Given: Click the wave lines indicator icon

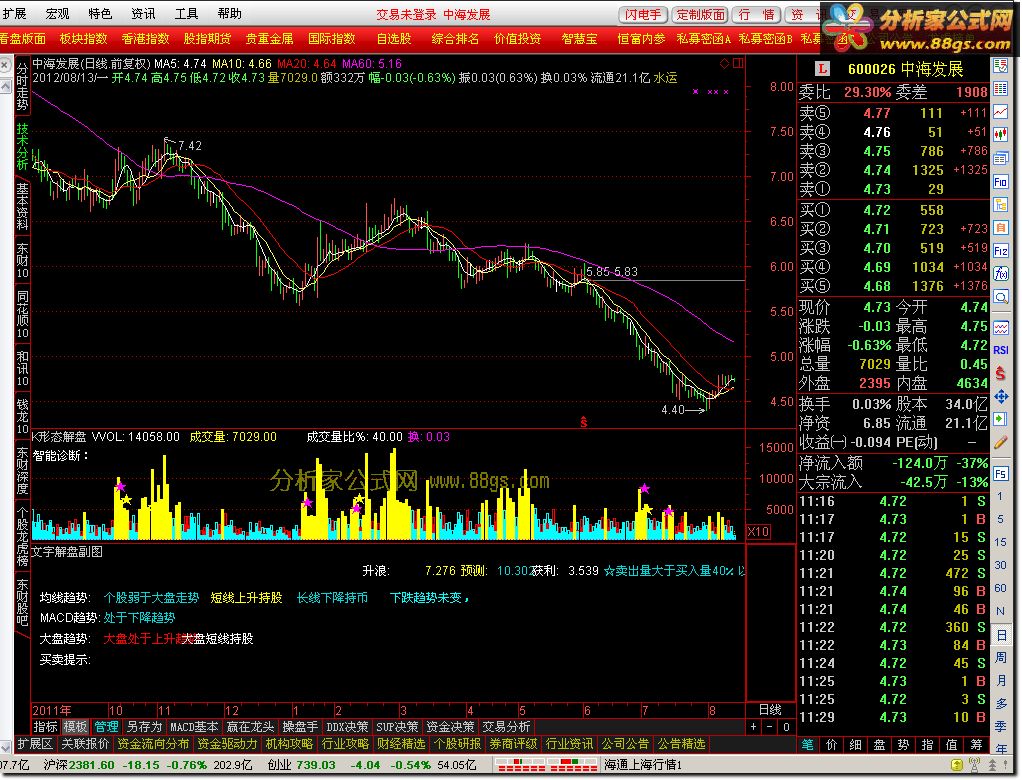Looking at the screenshot, I should click(1000, 326).
